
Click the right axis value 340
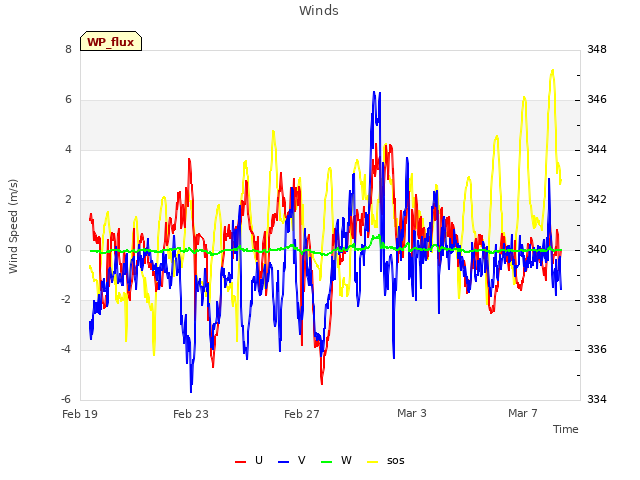click(597, 249)
